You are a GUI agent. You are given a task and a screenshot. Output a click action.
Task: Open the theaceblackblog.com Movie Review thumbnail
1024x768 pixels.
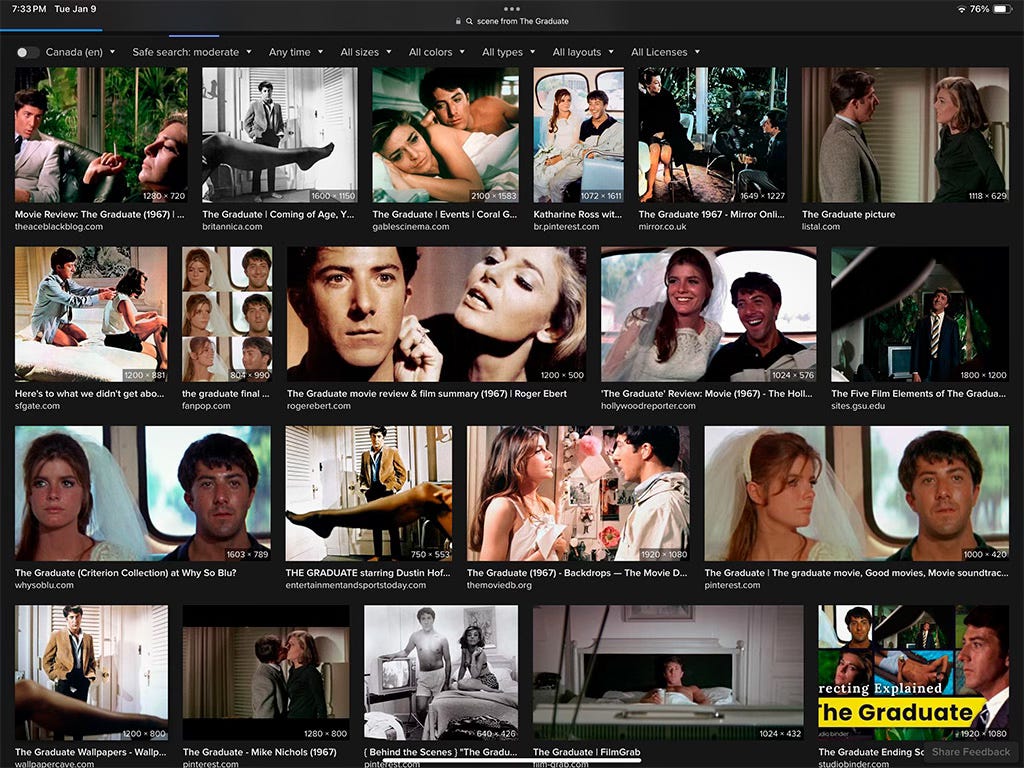[101, 135]
